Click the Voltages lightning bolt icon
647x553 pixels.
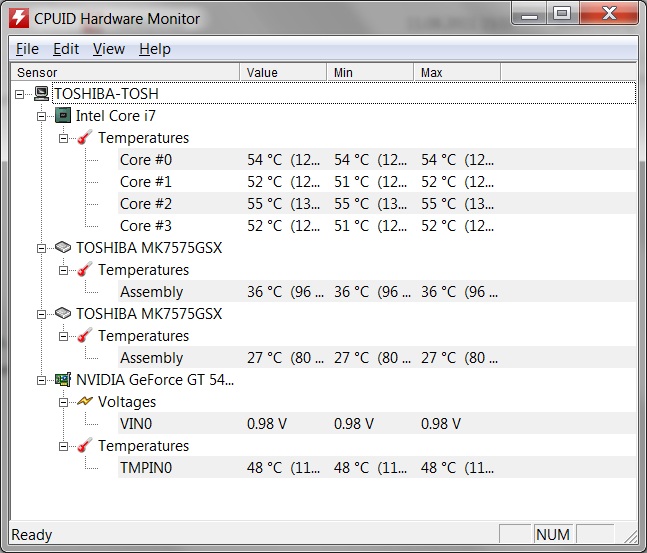pyautogui.click(x=85, y=401)
